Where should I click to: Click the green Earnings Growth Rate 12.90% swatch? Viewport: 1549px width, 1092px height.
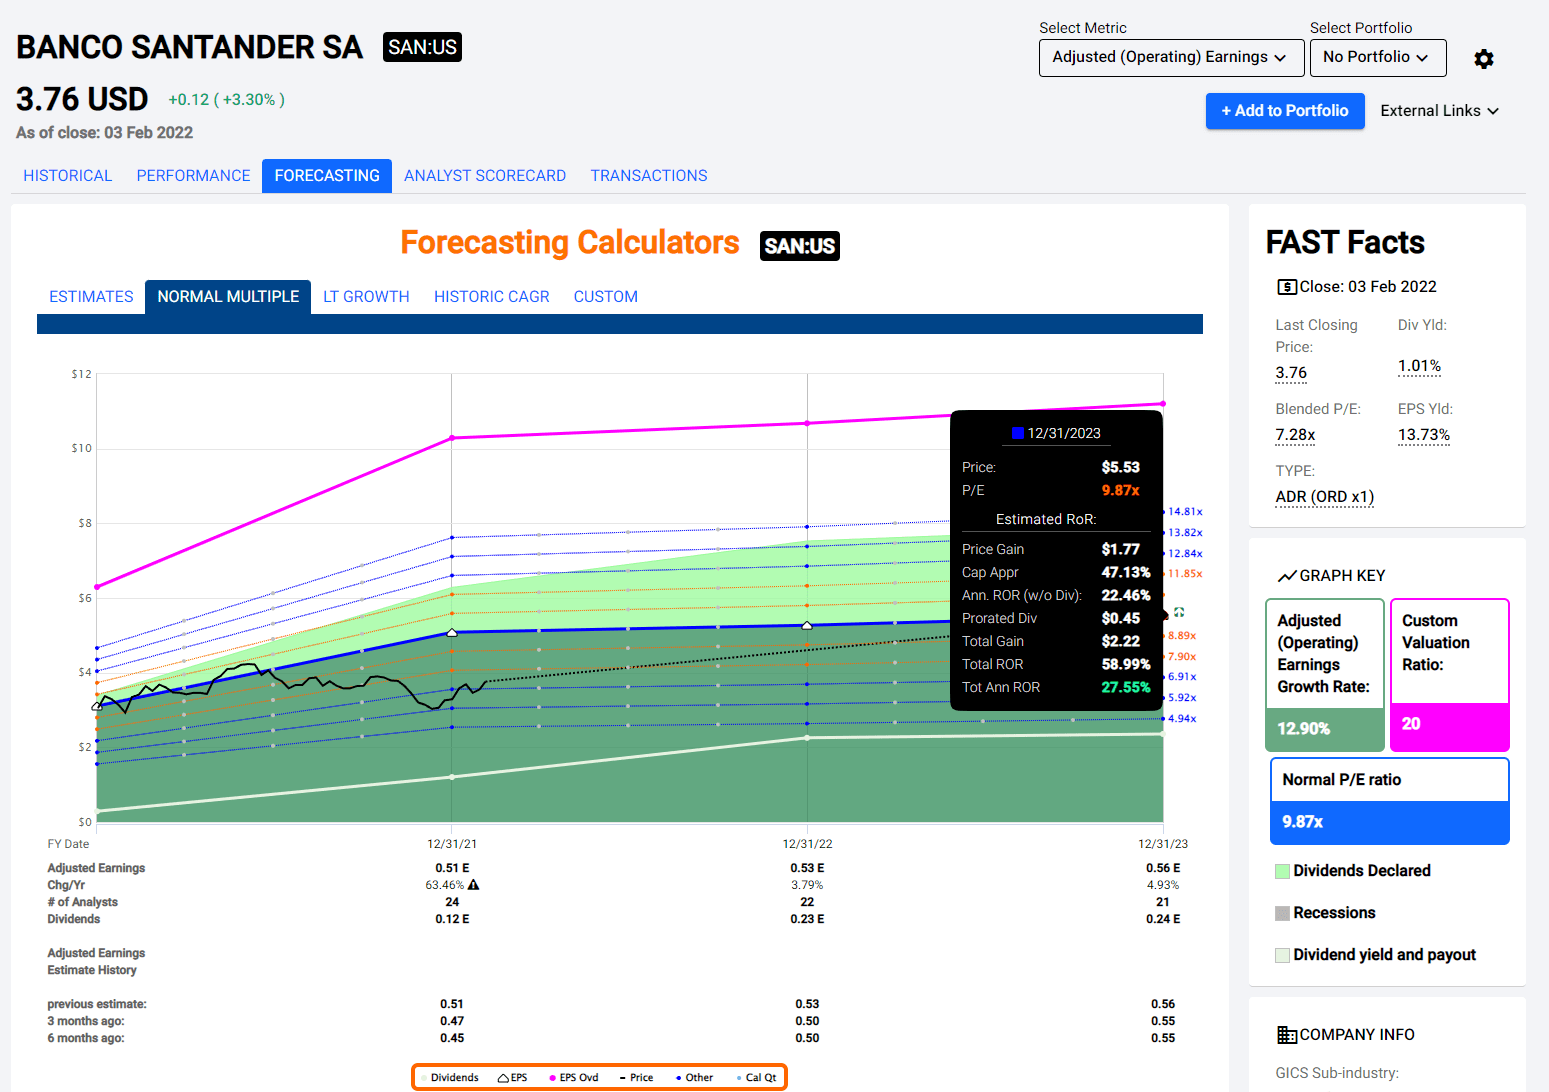[1324, 729]
